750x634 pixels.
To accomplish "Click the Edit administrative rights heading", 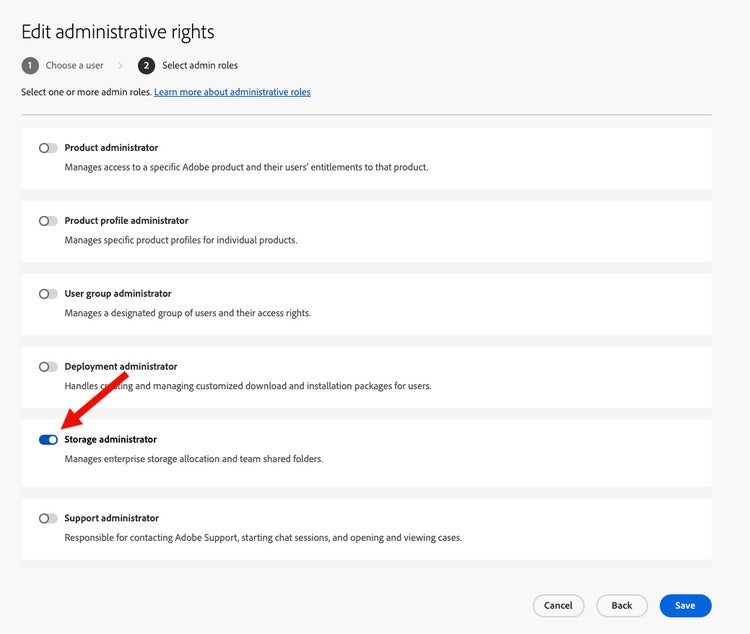I will [118, 33].
